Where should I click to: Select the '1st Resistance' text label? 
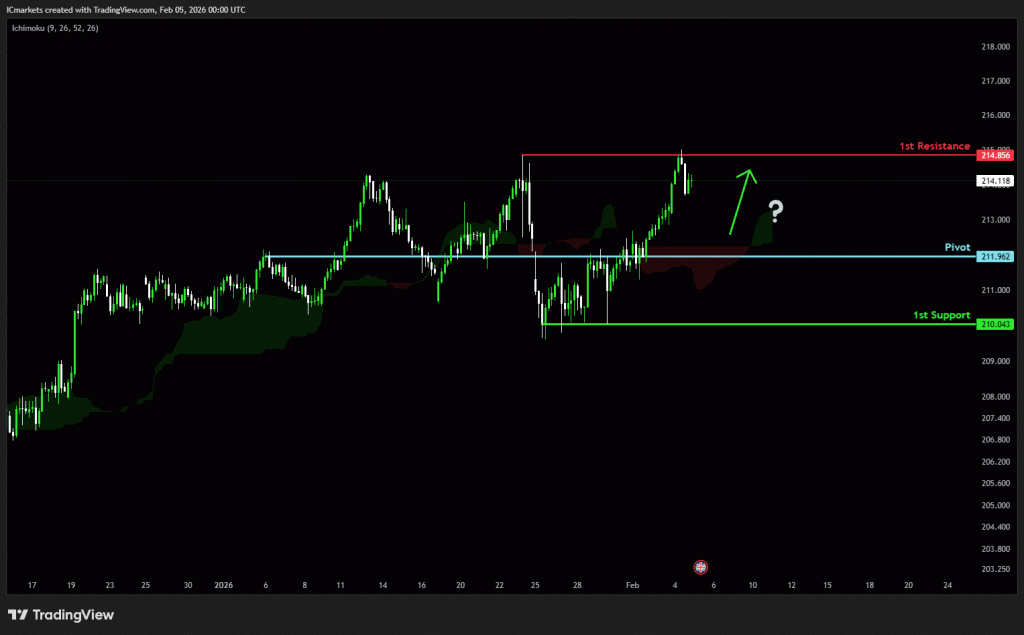click(934, 146)
